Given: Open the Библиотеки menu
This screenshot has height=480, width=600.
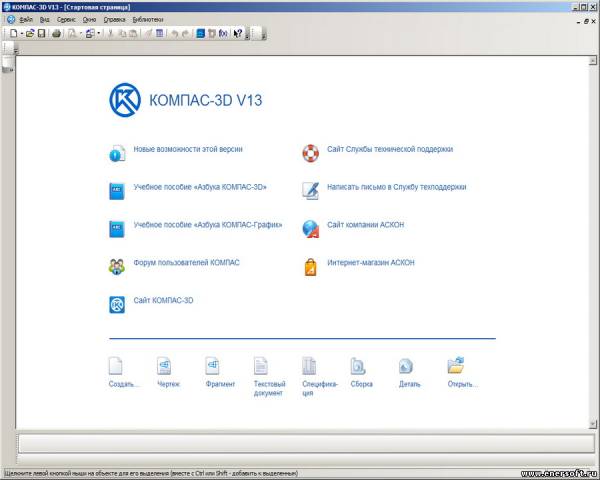Looking at the screenshot, I should [148, 20].
